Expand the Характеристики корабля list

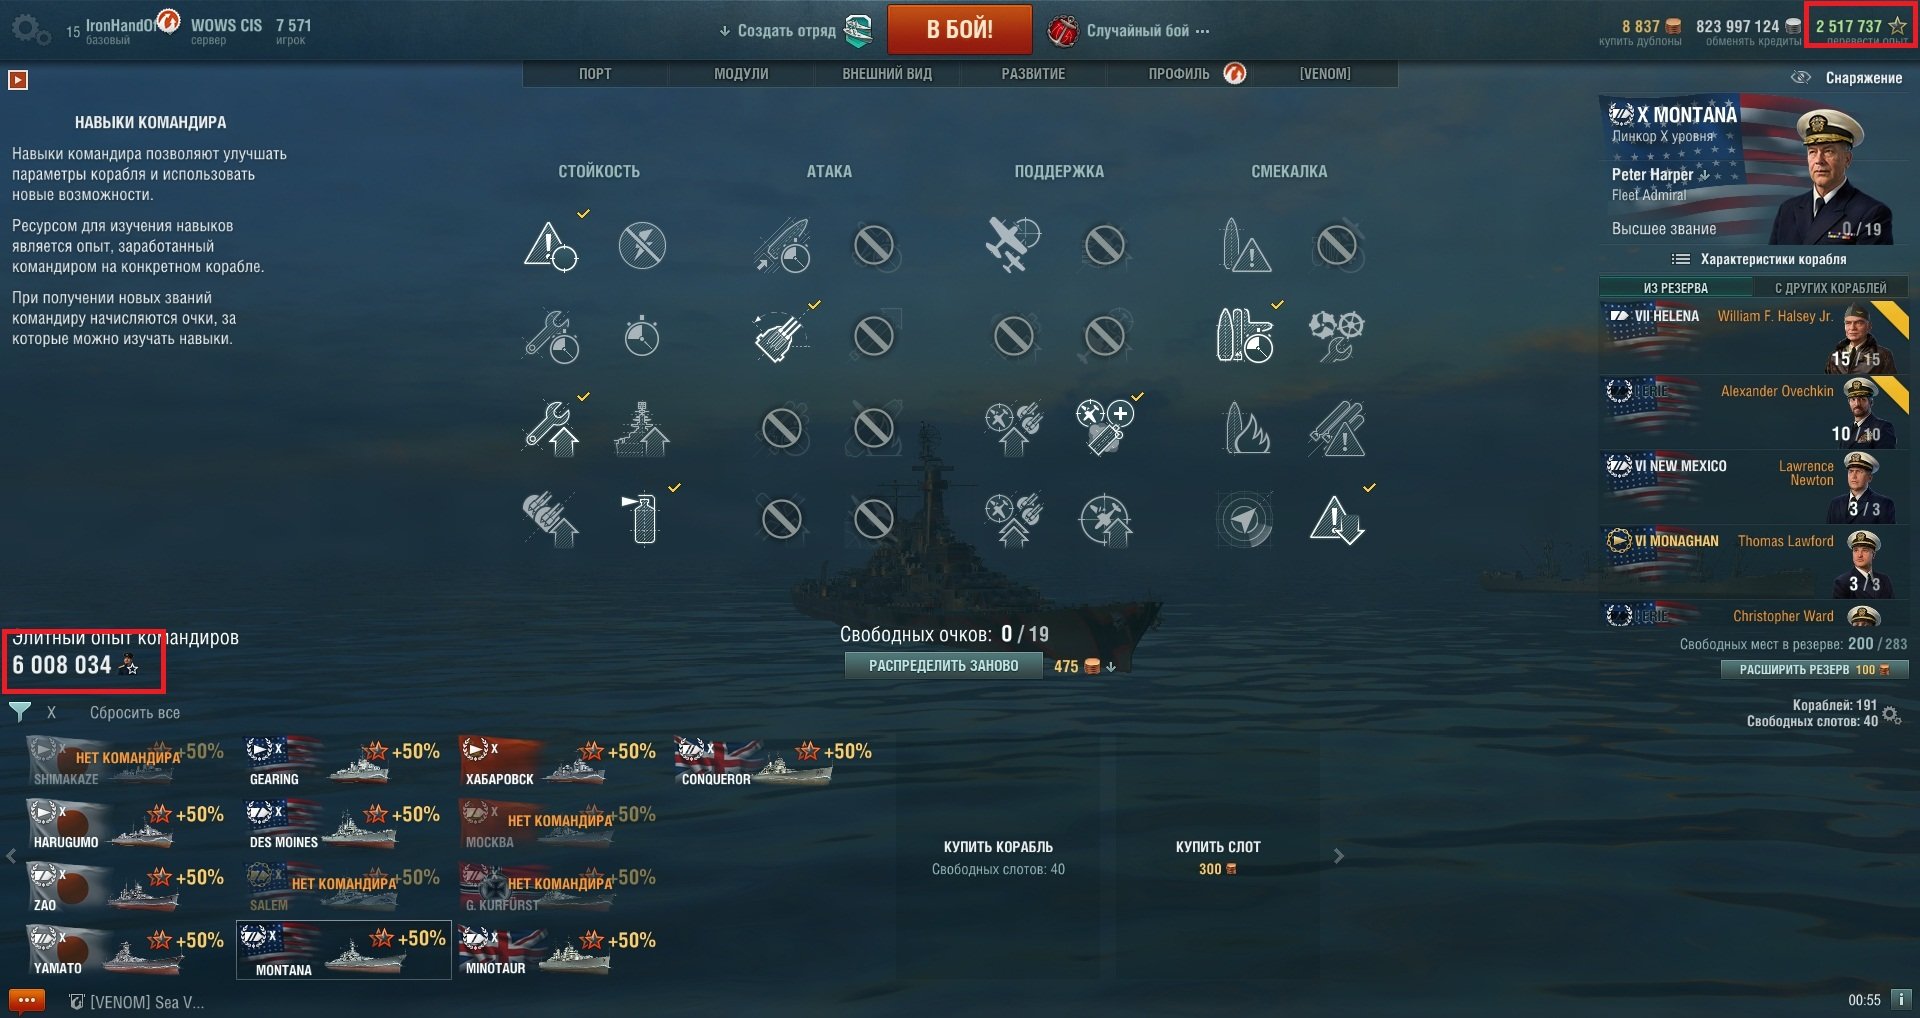1760,259
